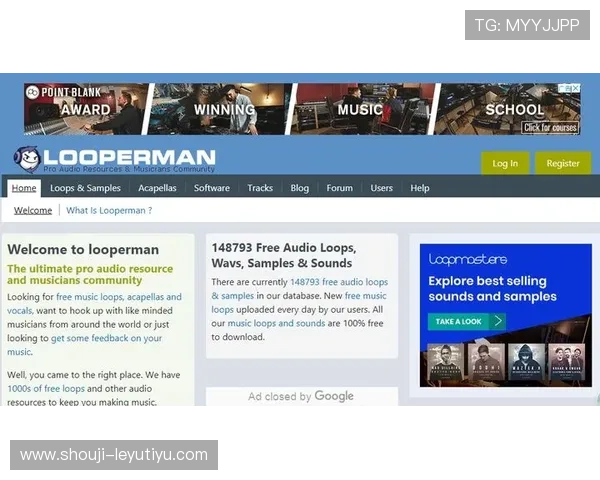Go to the Acapellas section
The width and height of the screenshot is (600, 480).
tap(157, 188)
